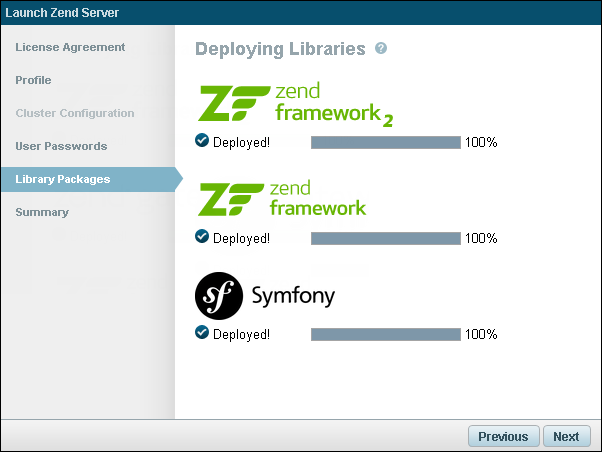Select the Library Packages step
This screenshot has width=602, height=452.
(62, 179)
